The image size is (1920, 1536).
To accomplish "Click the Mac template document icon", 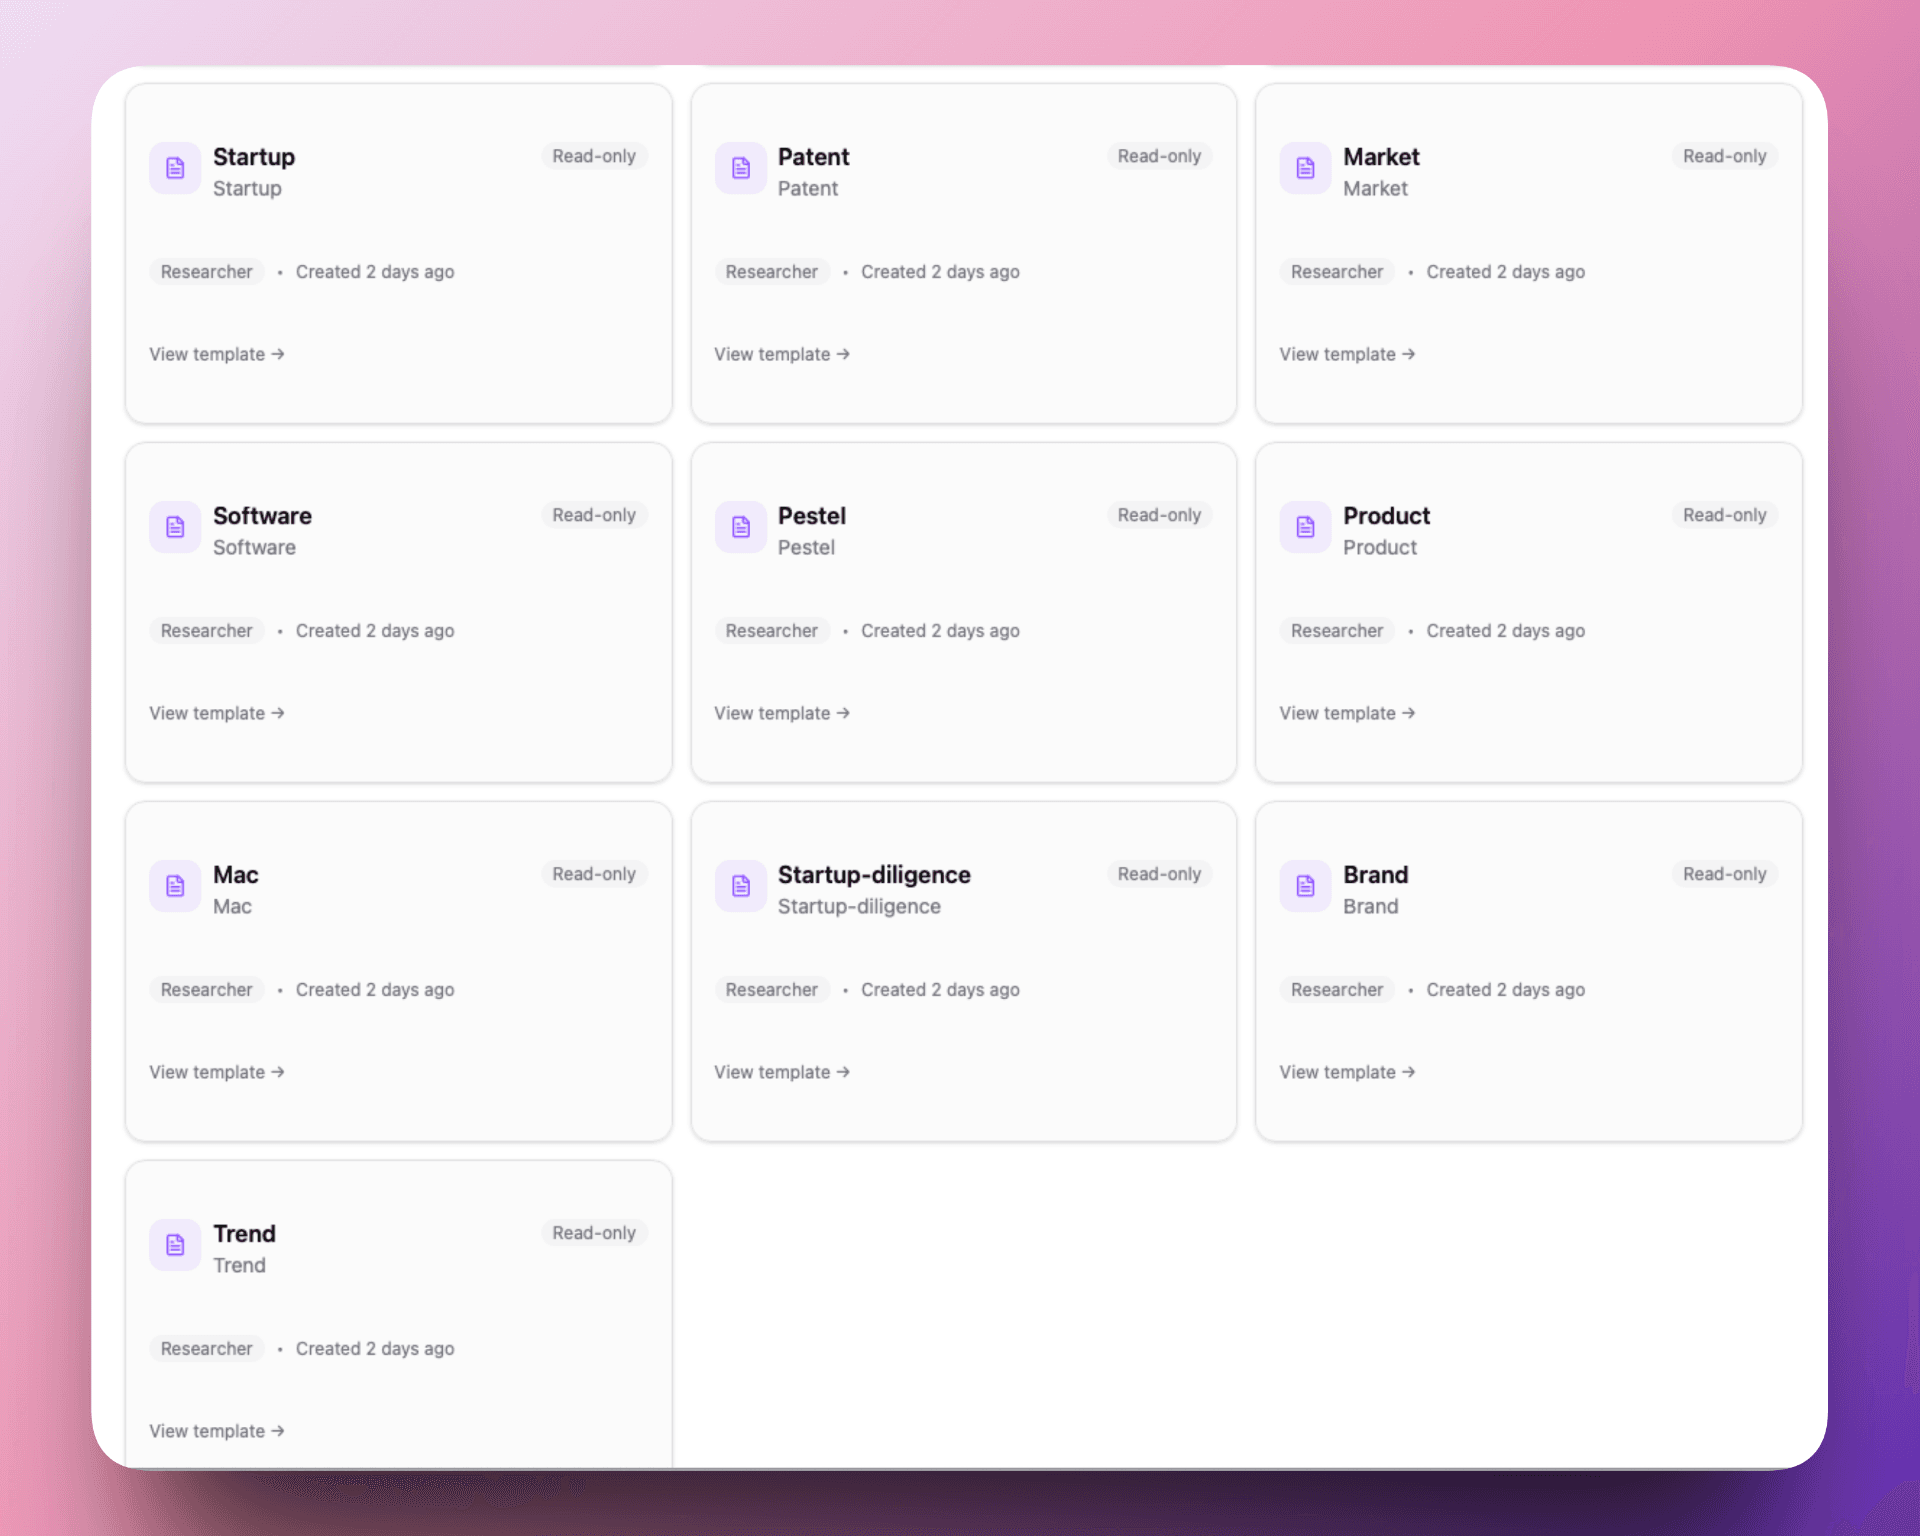I will point(175,886).
